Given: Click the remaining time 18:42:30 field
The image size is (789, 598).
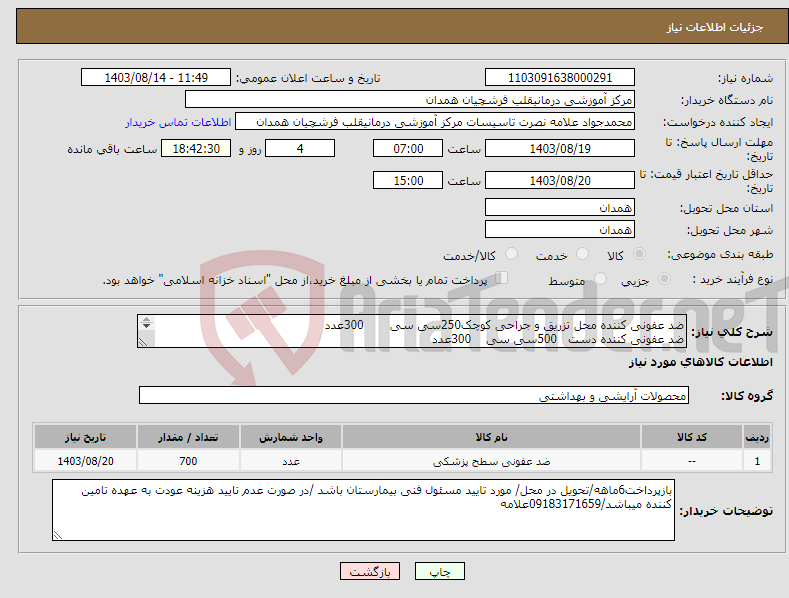Looking at the screenshot, I should (x=196, y=148).
